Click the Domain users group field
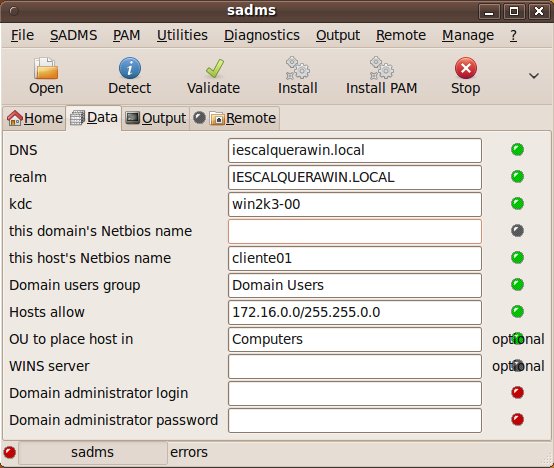 [x=355, y=285]
